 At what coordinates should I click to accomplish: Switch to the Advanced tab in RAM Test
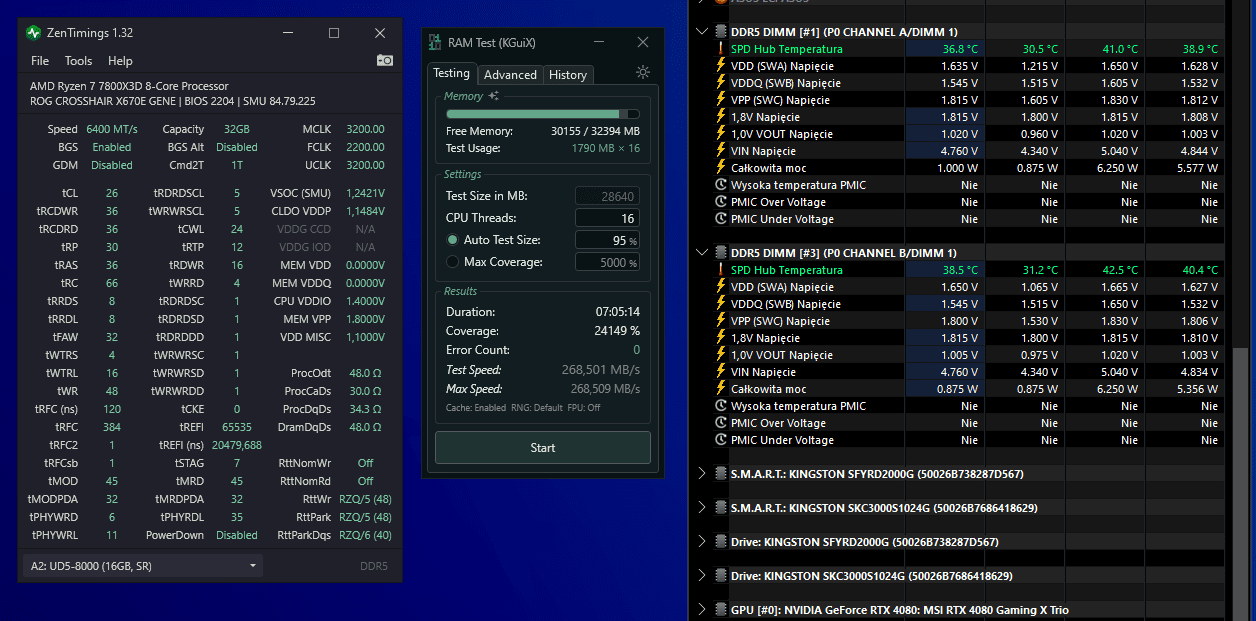tap(510, 75)
